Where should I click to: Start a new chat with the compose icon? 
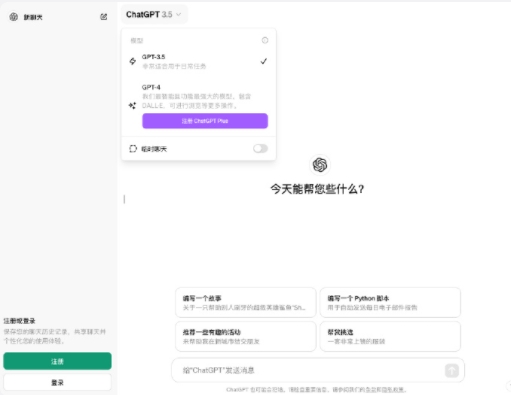point(104,17)
